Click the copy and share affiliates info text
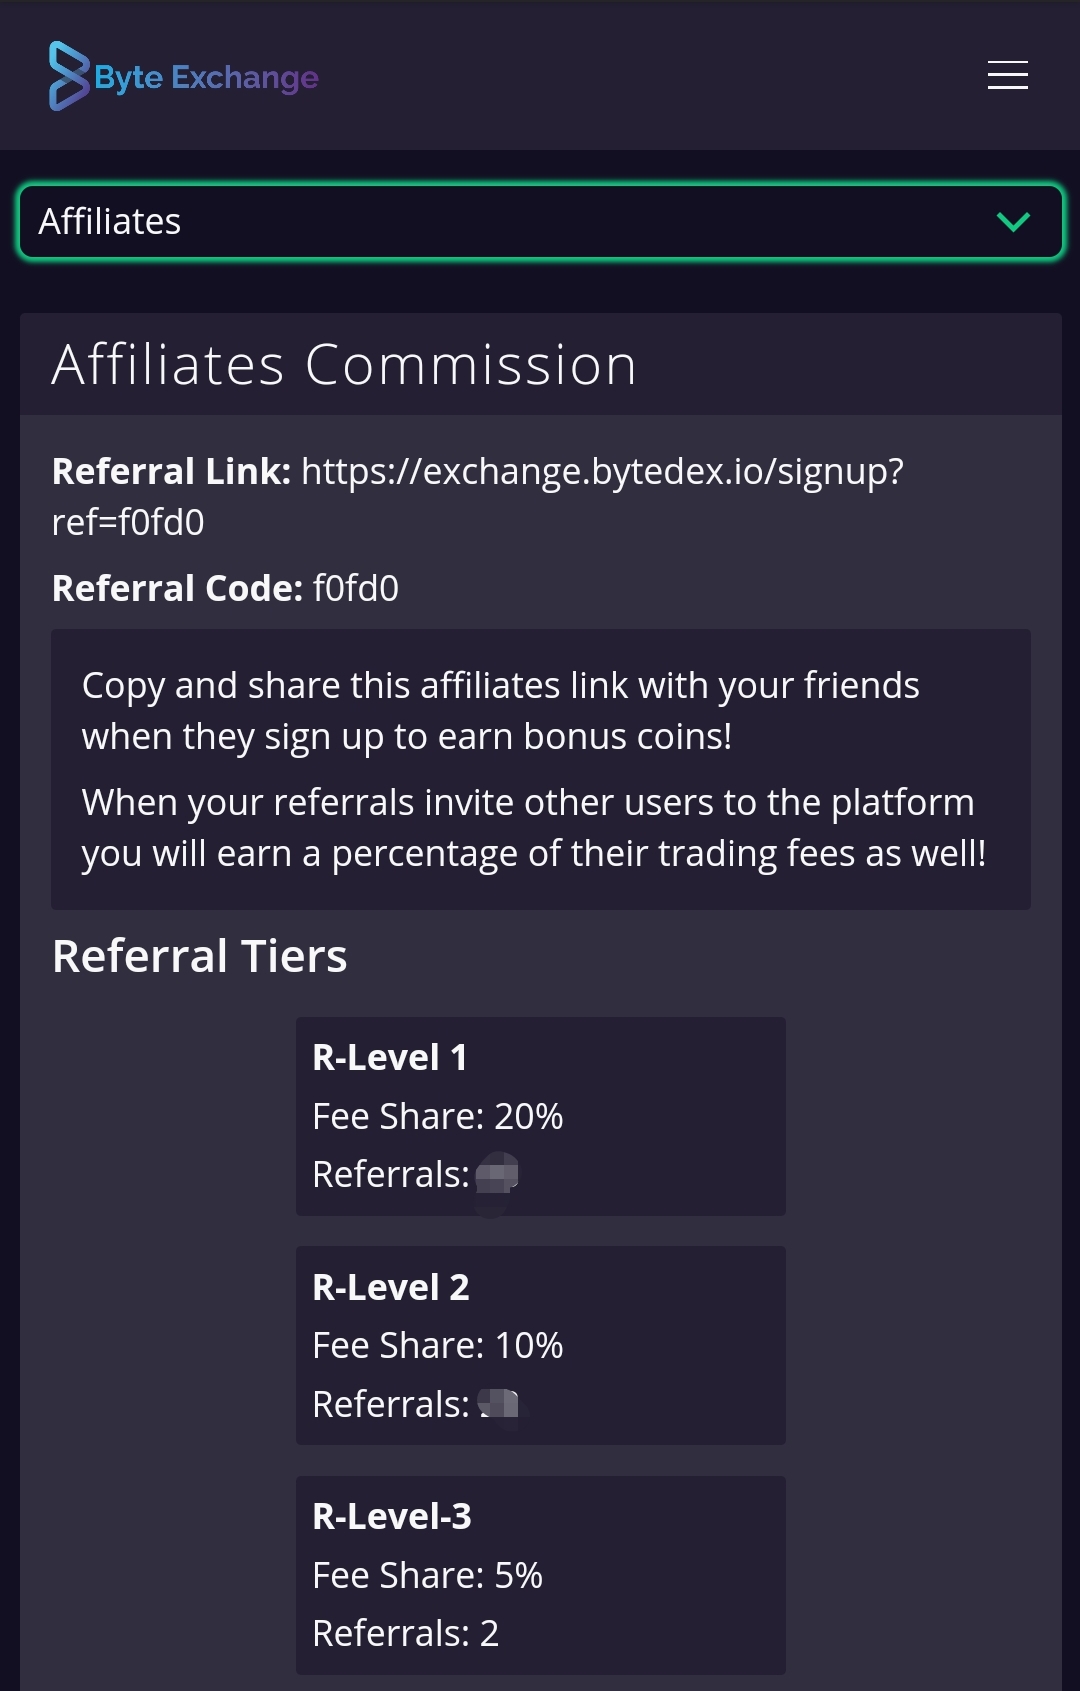The height and width of the screenshot is (1691, 1080). (x=500, y=711)
